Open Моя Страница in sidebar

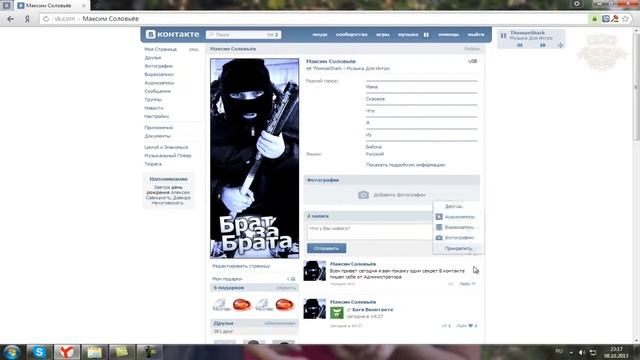pyautogui.click(x=160, y=49)
